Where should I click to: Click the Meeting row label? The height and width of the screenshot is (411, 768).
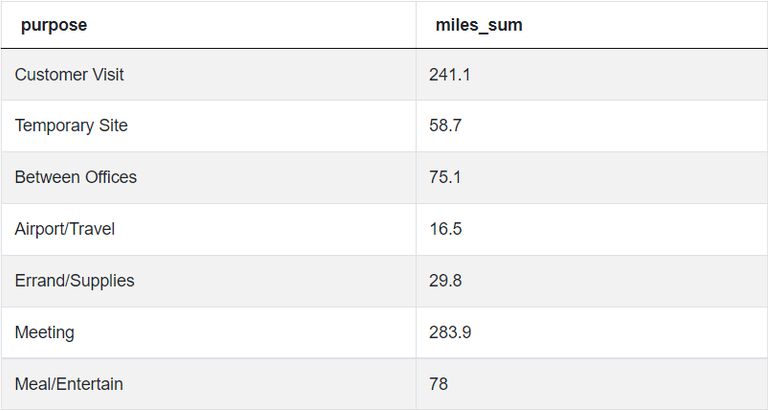click(x=45, y=333)
